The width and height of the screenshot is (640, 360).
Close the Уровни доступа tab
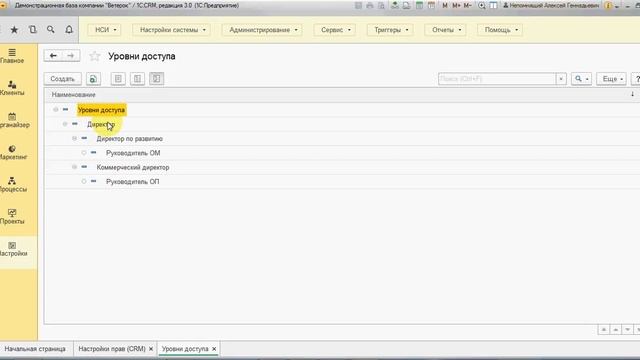point(214,349)
